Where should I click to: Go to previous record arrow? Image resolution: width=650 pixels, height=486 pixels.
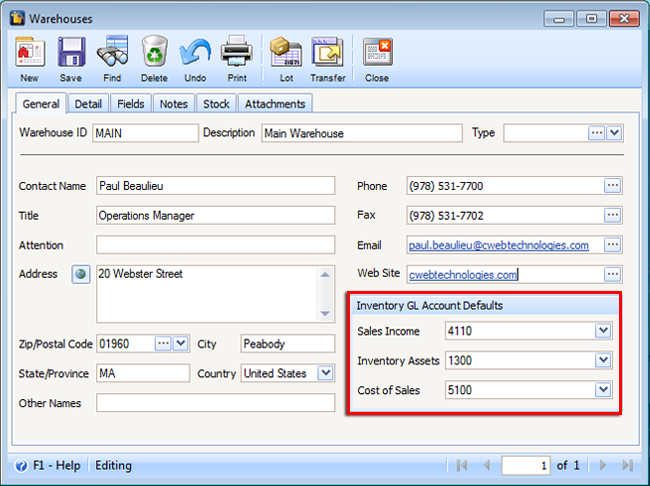[x=487, y=465]
